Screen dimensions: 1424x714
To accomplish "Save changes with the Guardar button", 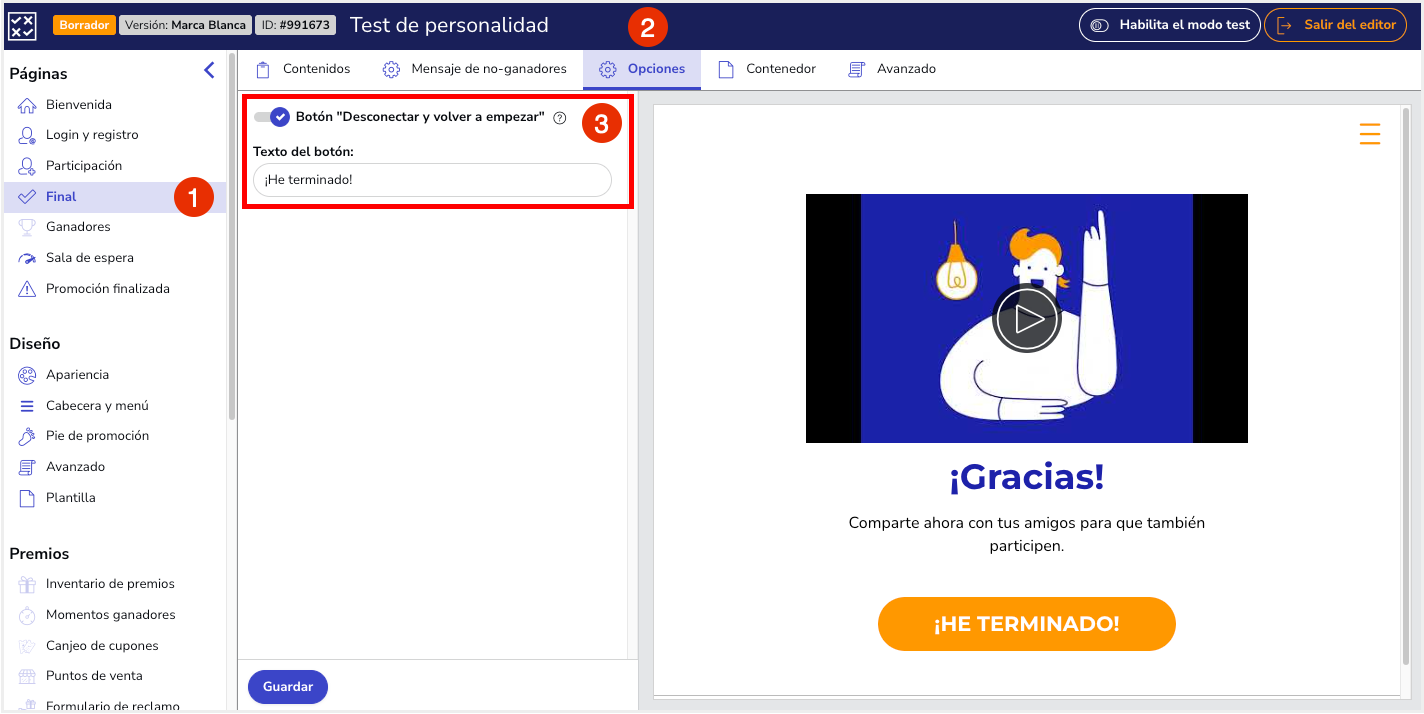I will [288, 687].
